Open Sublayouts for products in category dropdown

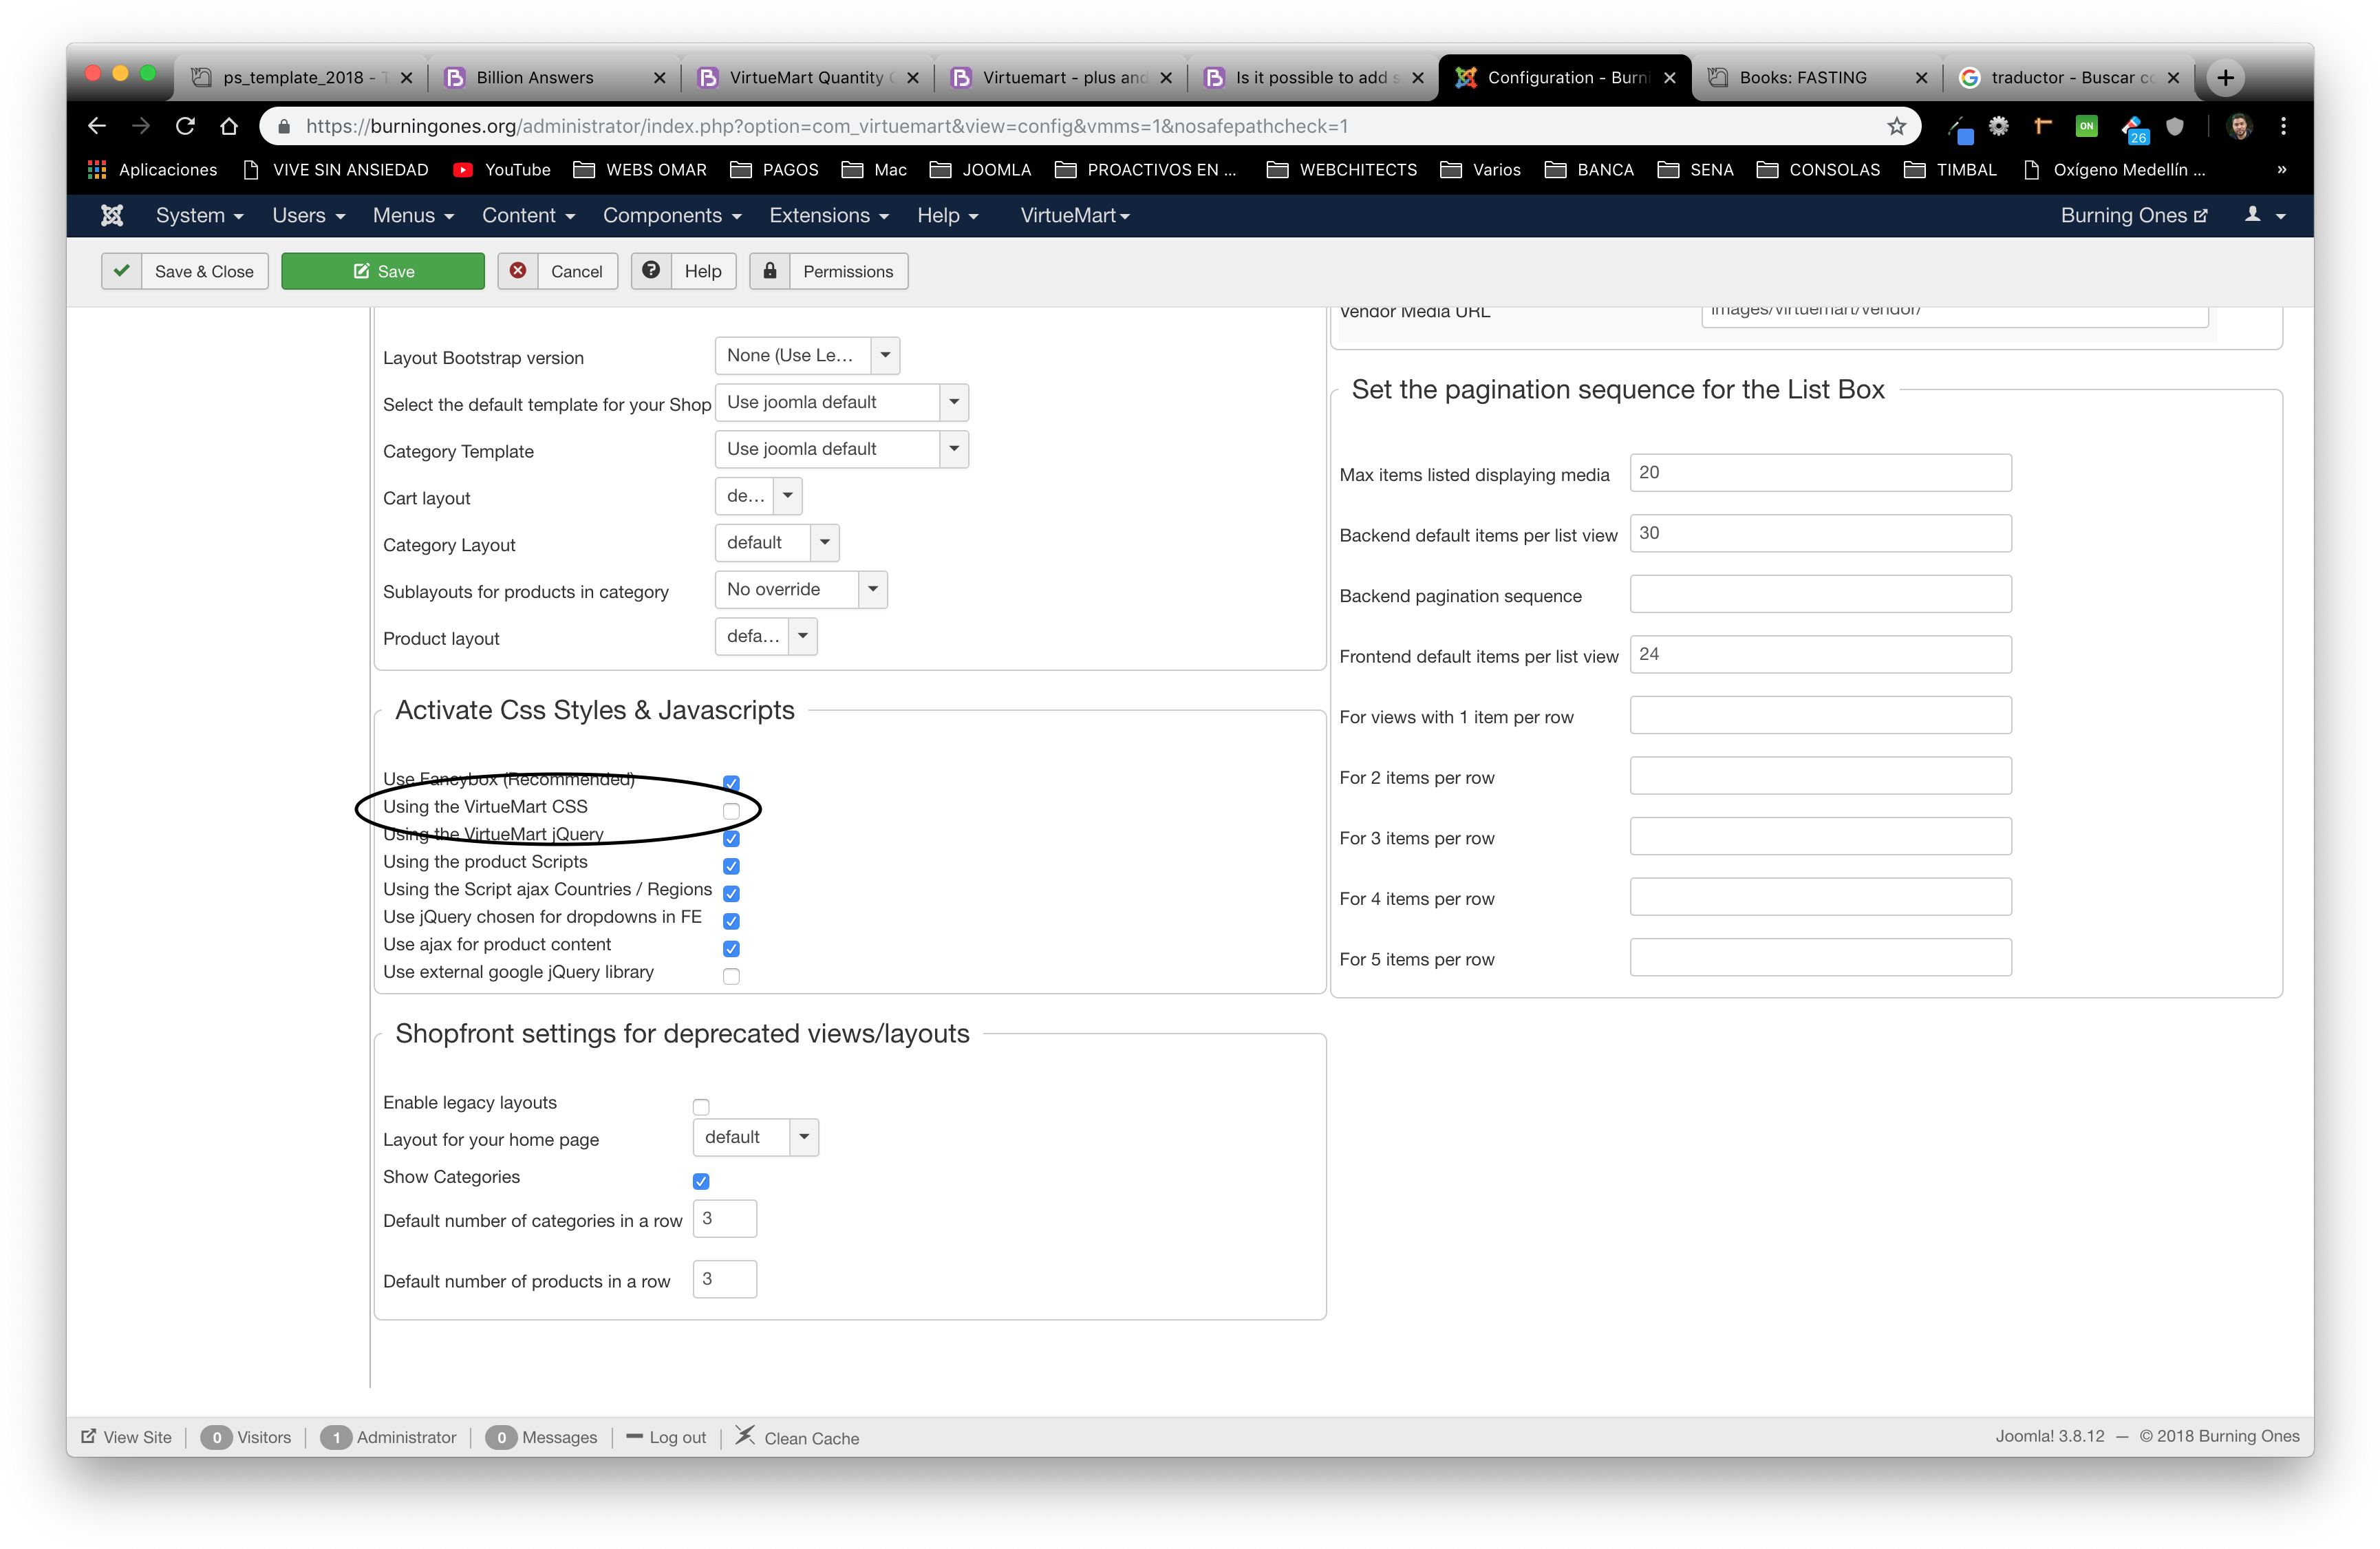coord(800,589)
